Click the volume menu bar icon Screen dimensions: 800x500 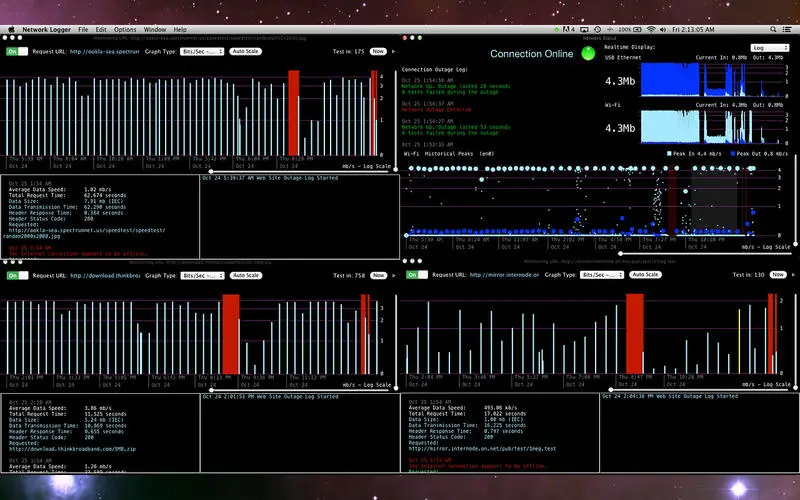pos(663,30)
